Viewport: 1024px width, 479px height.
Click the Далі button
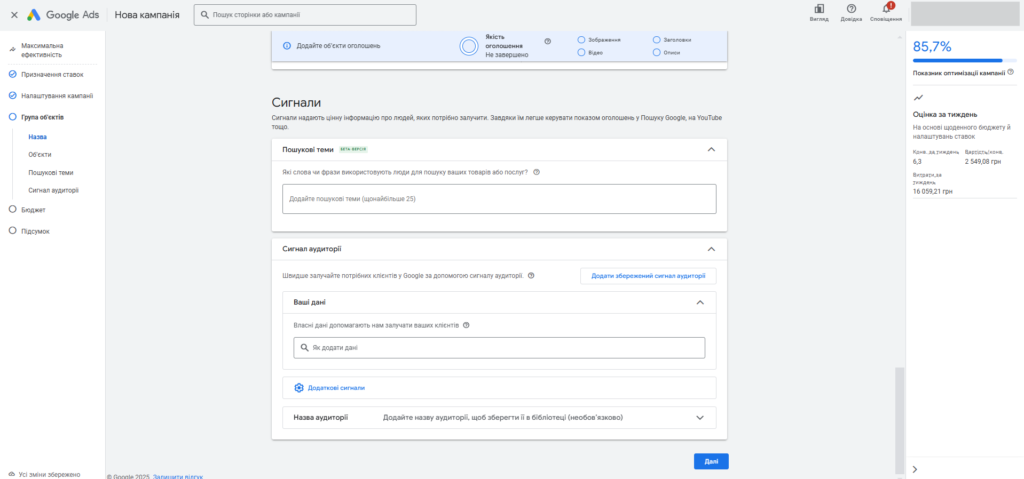coord(710,461)
